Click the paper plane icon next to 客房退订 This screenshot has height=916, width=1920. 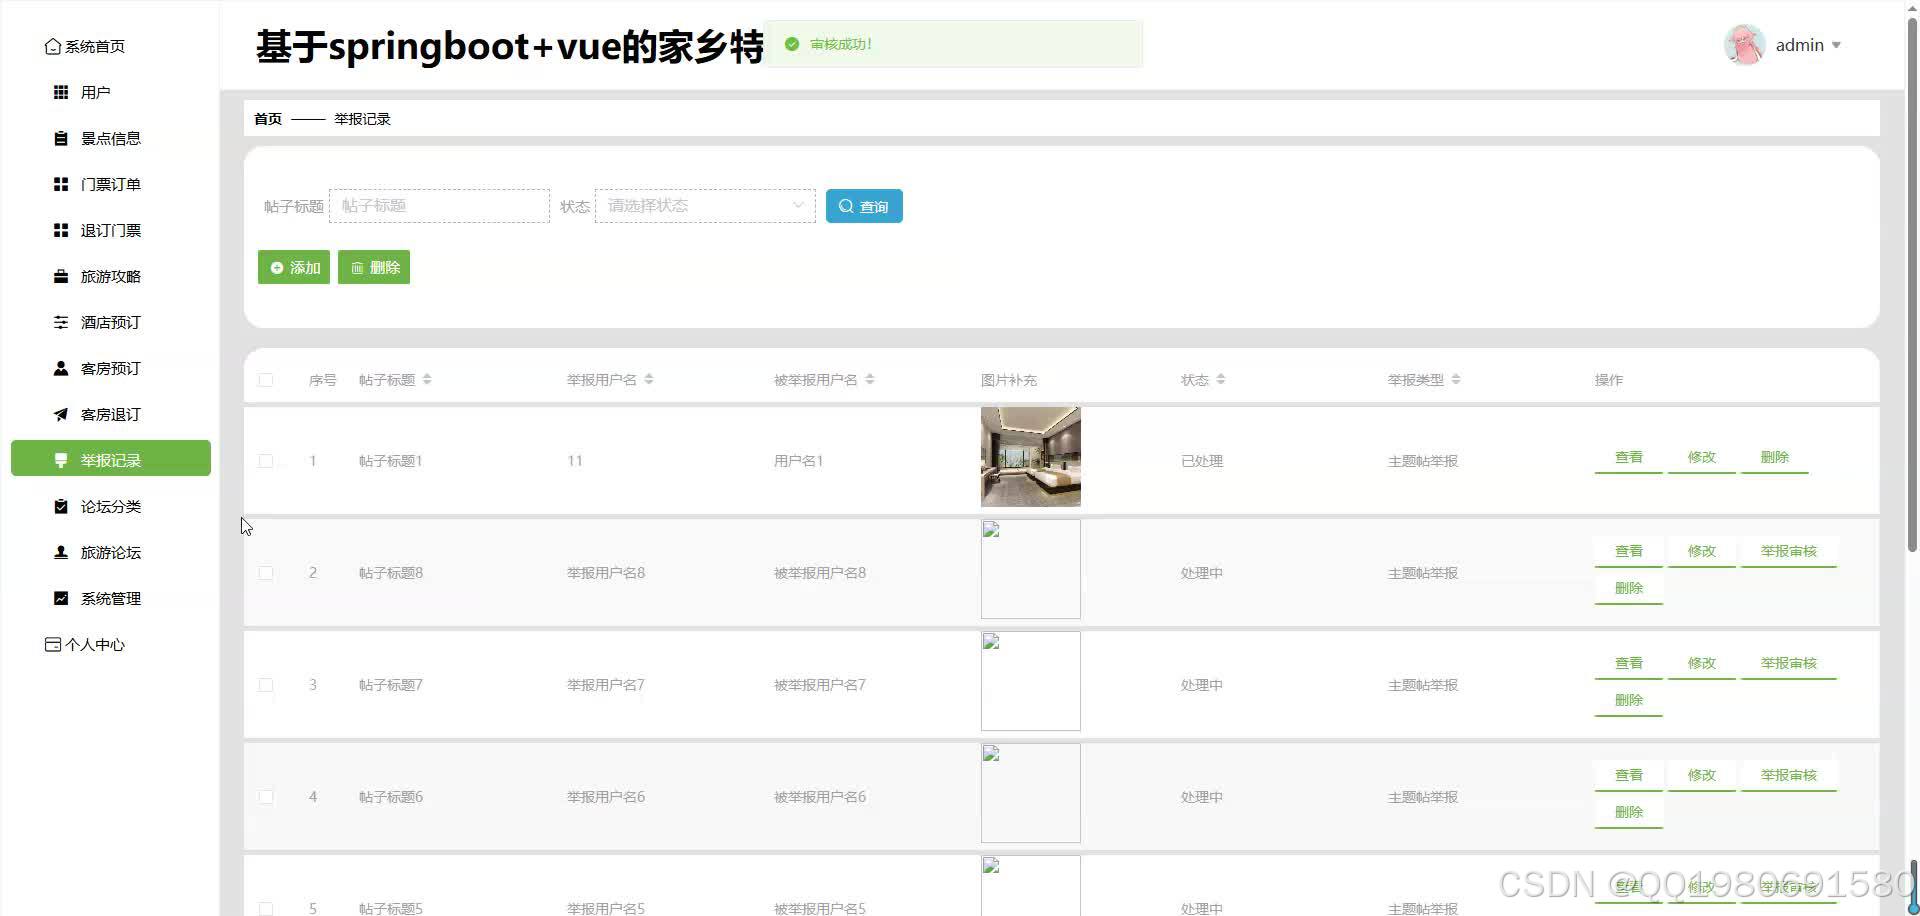(61, 414)
